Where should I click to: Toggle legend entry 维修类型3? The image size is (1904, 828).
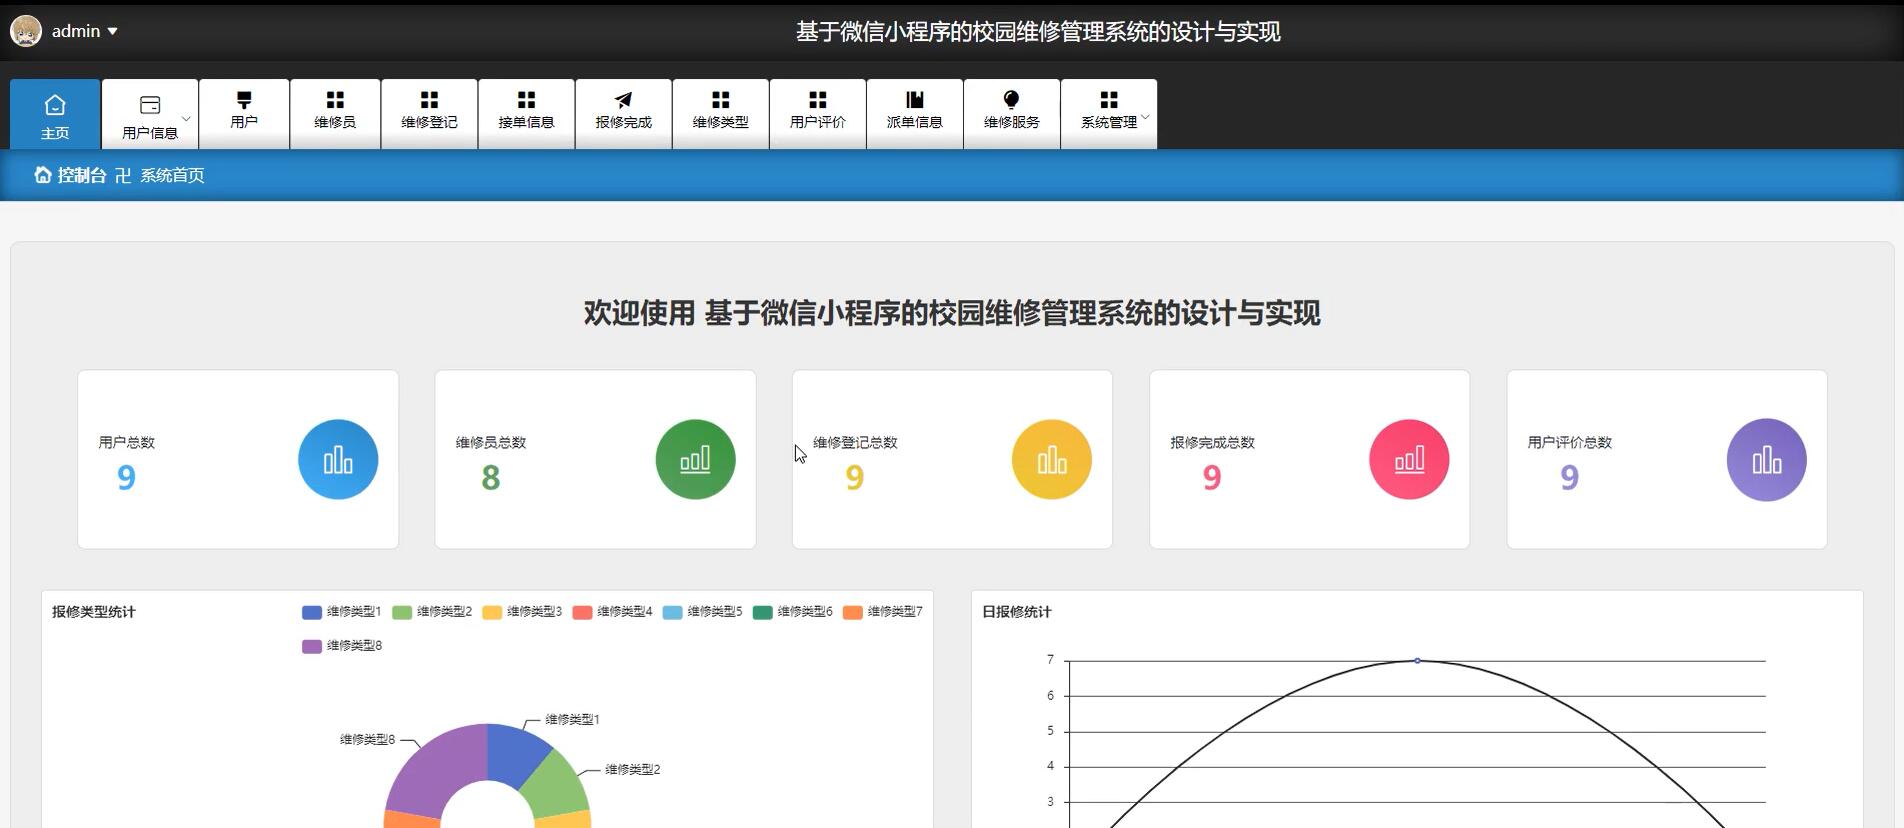click(x=522, y=612)
